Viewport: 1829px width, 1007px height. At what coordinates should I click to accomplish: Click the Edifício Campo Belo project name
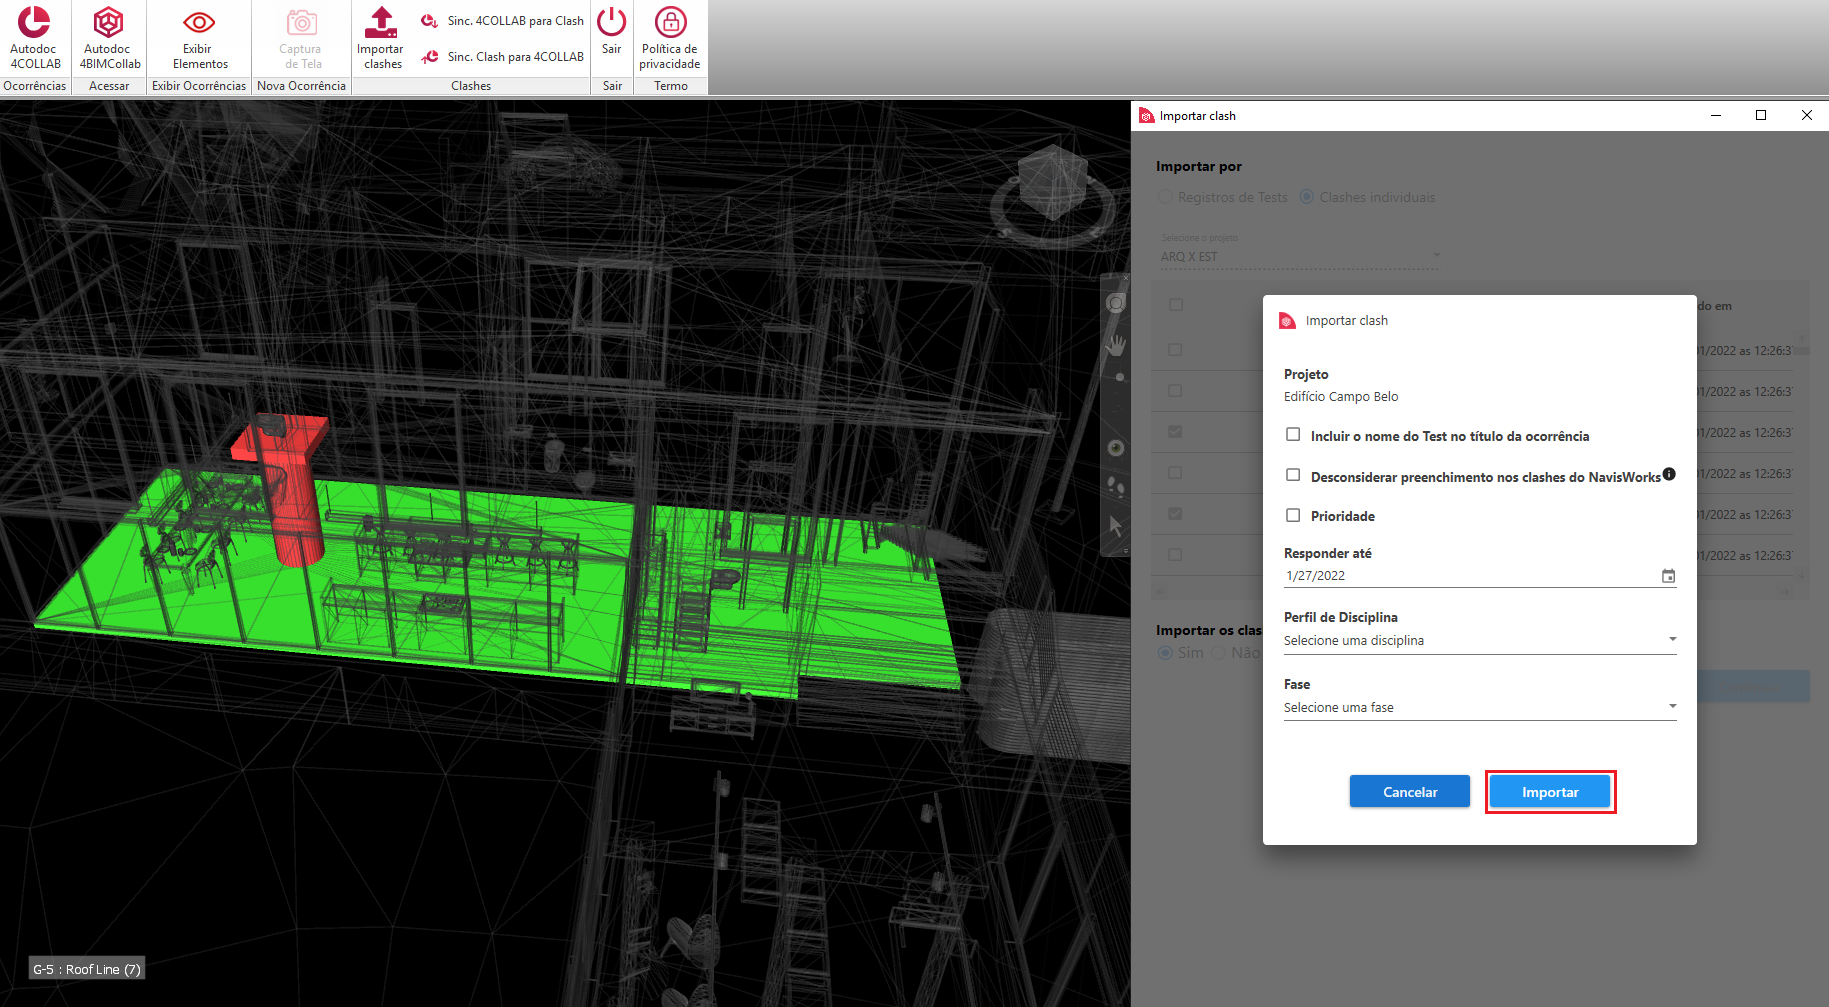pos(1341,397)
